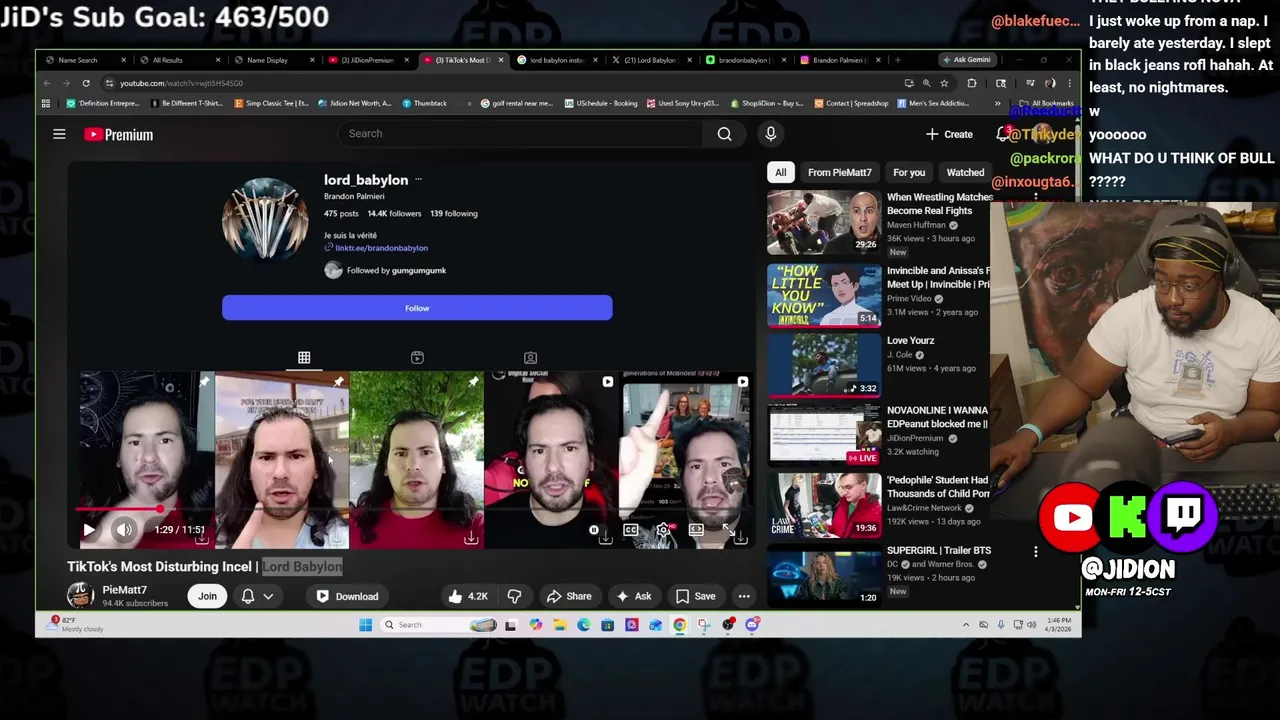Open the Windows Start button
This screenshot has width=1280, height=720.
point(365,625)
